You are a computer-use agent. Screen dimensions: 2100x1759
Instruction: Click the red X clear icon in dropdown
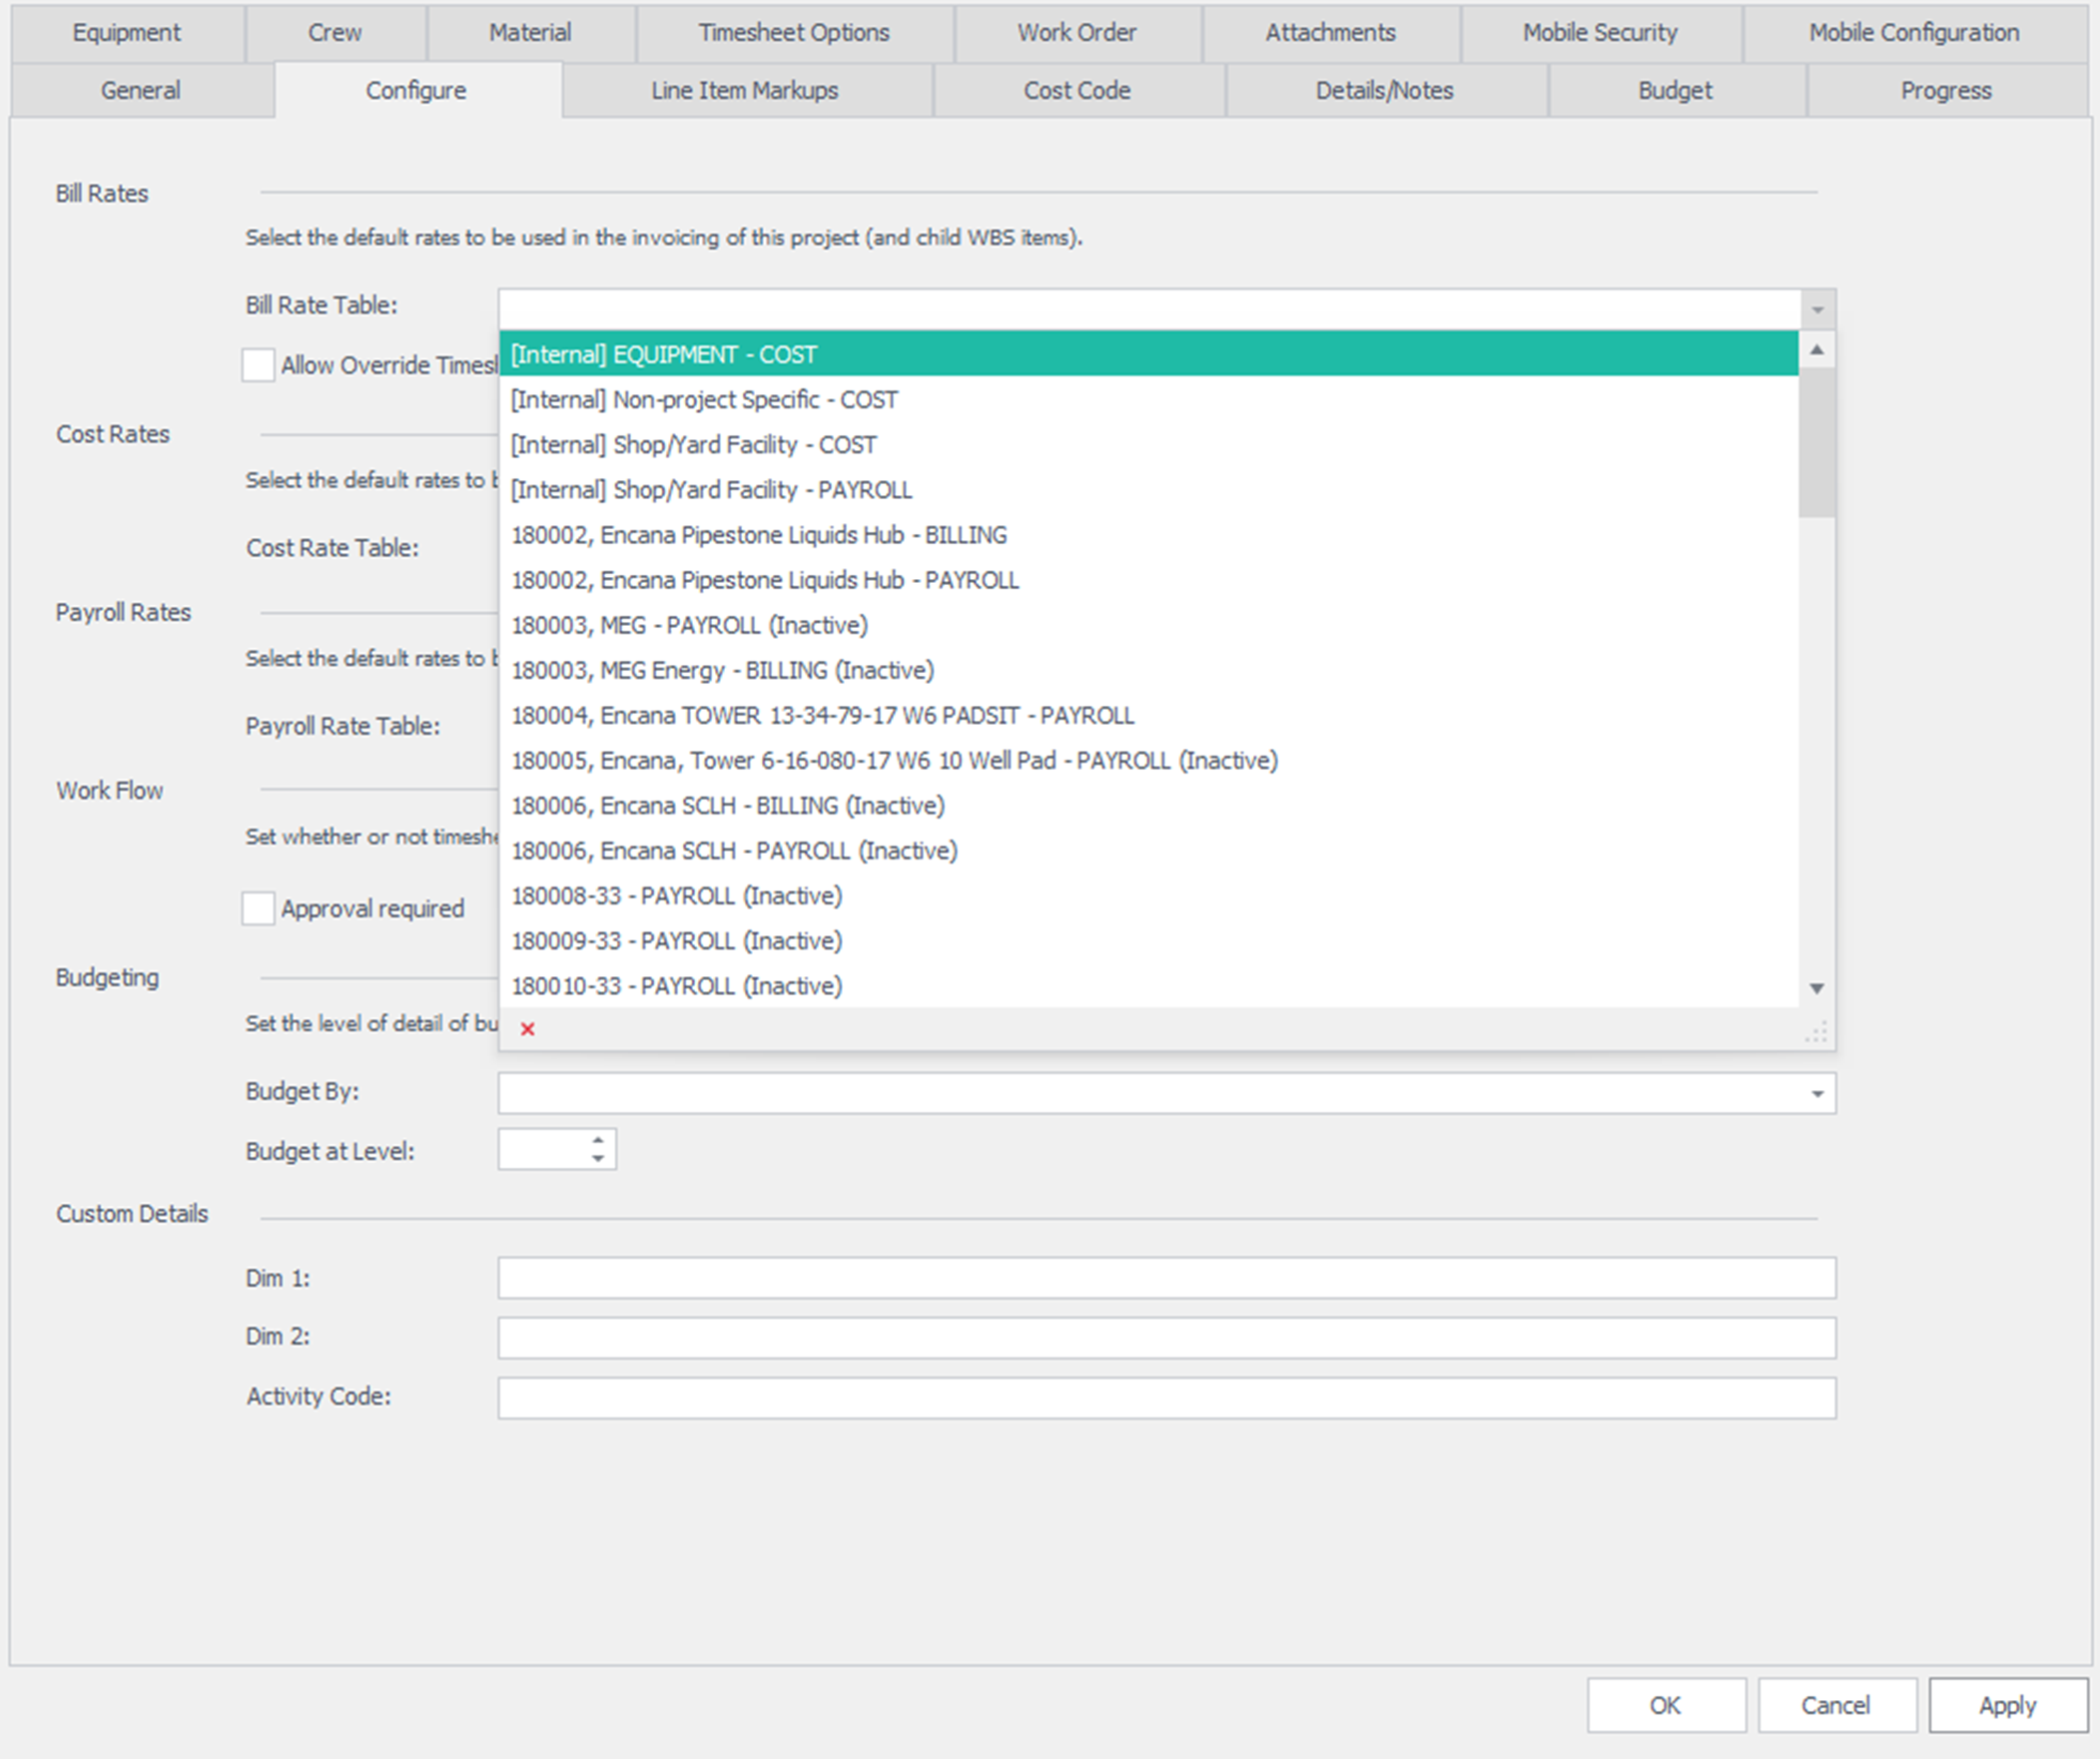pyautogui.click(x=528, y=1028)
